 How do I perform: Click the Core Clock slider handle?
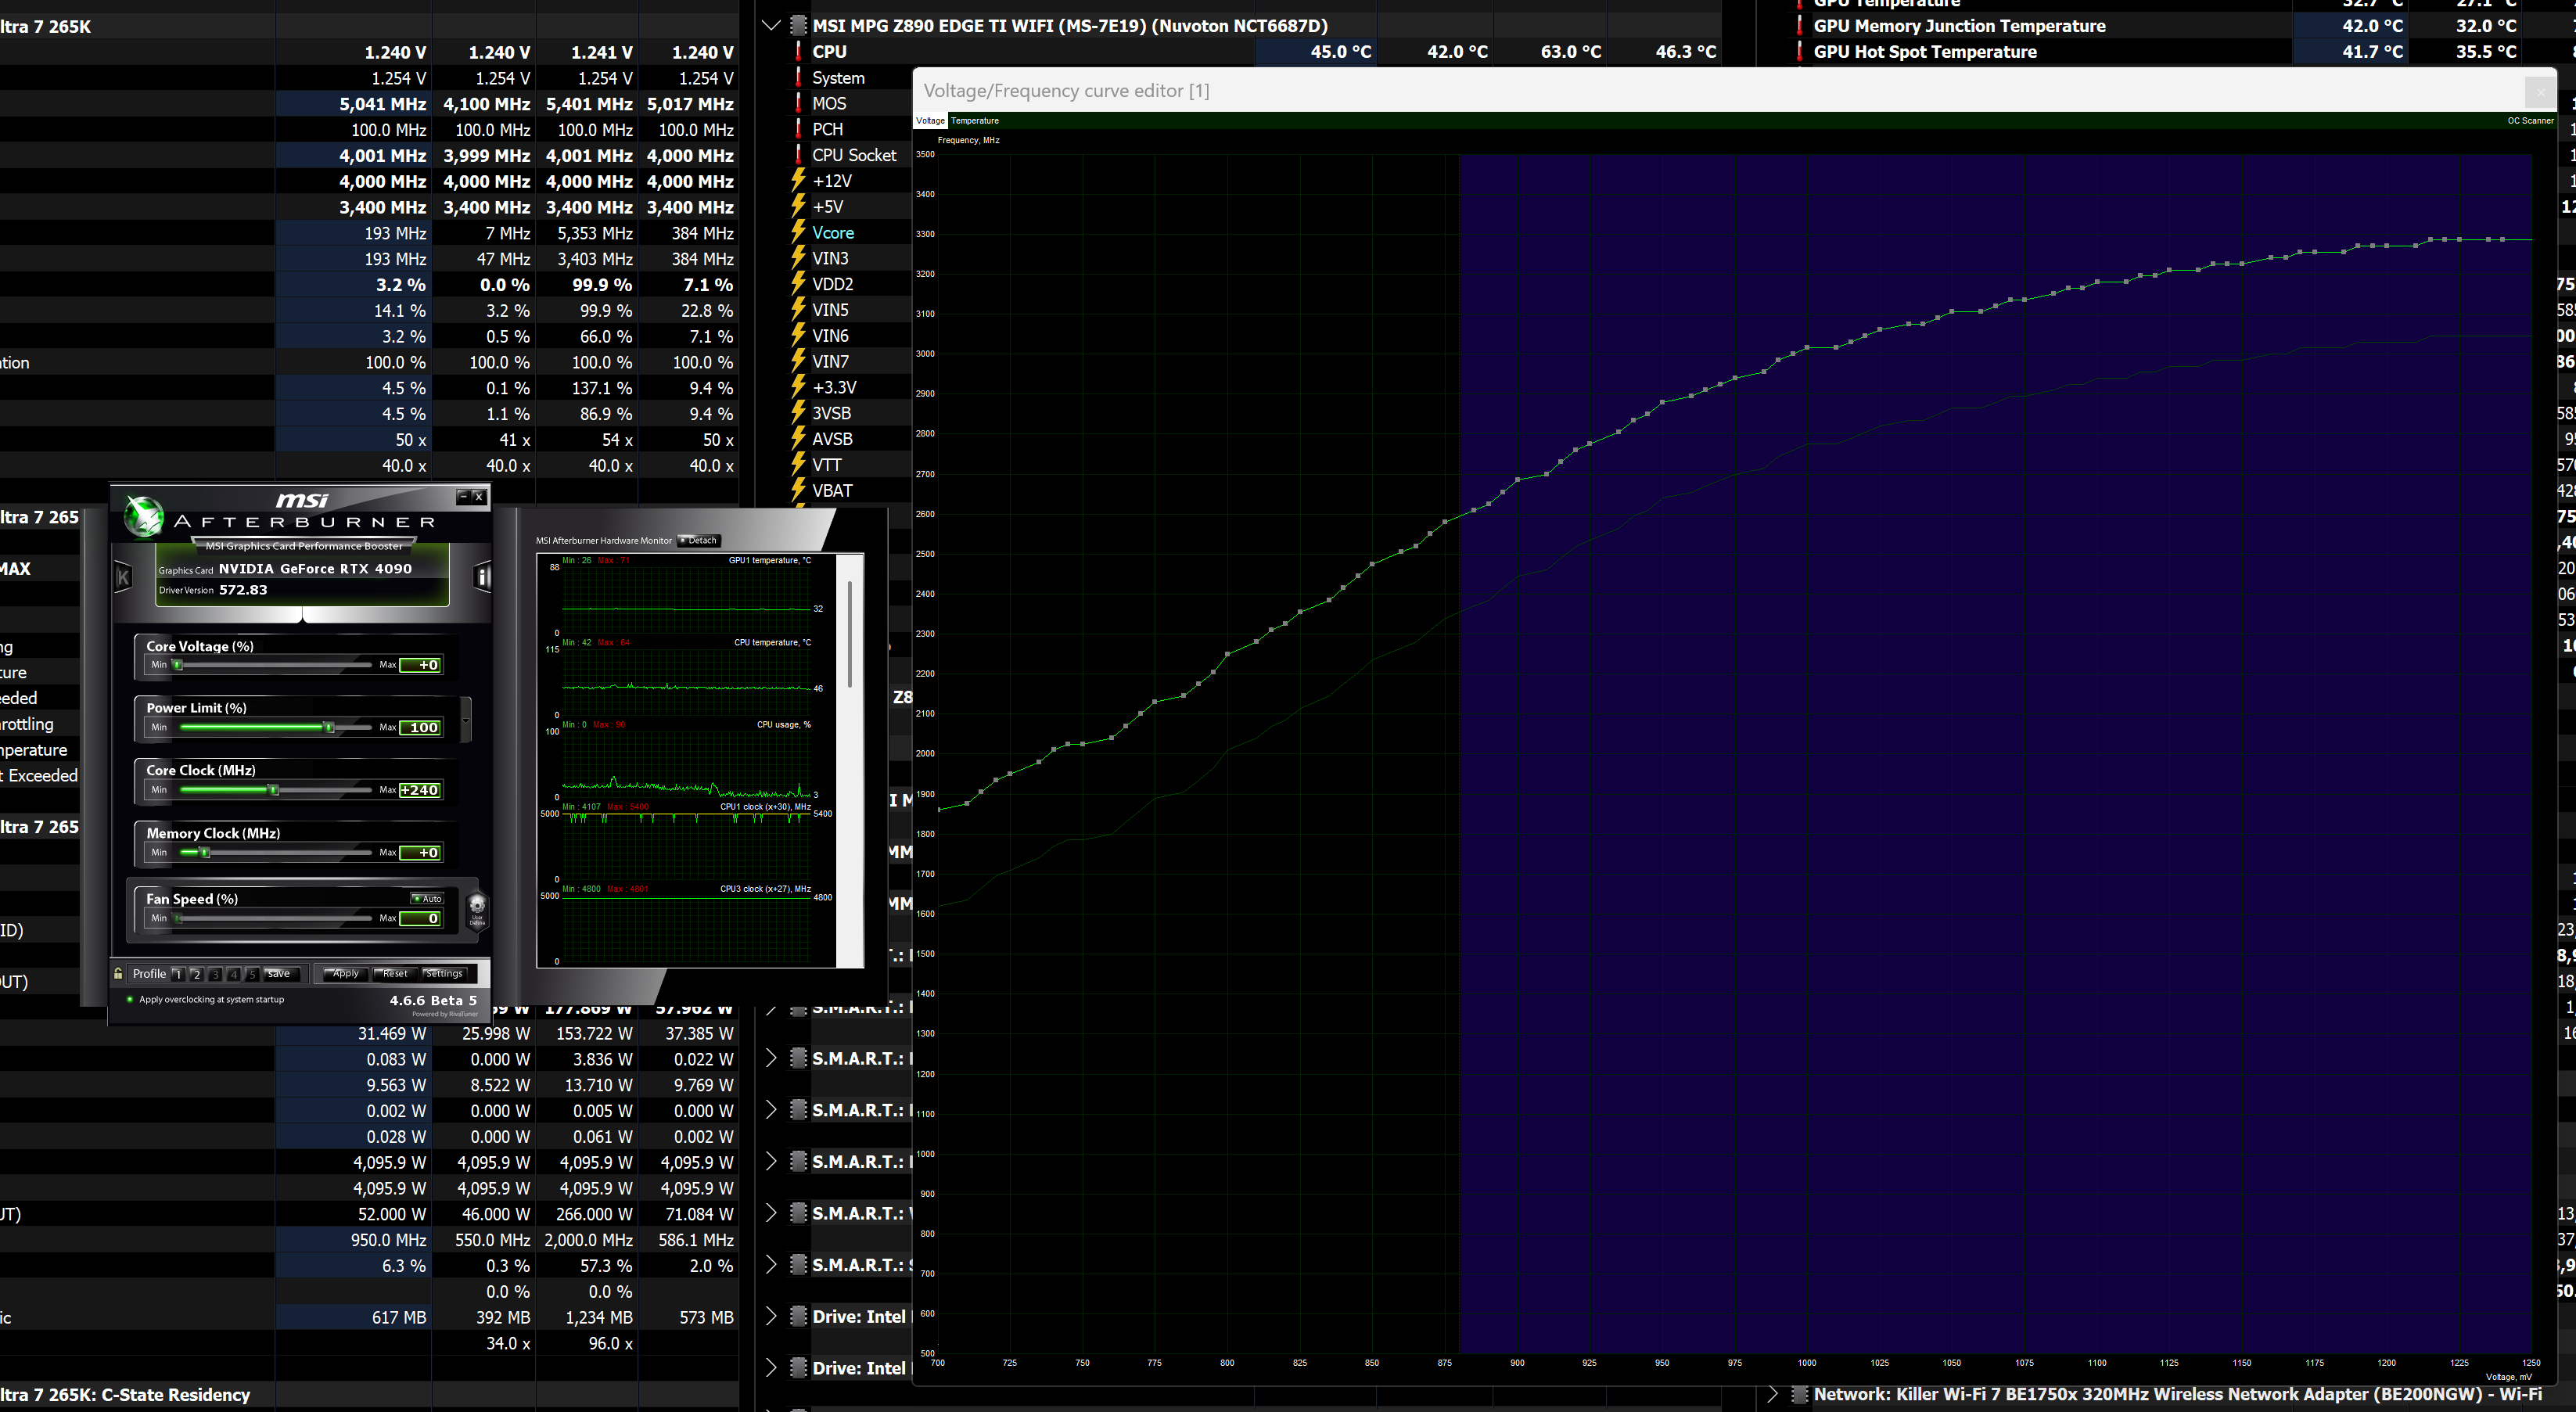click(x=273, y=790)
